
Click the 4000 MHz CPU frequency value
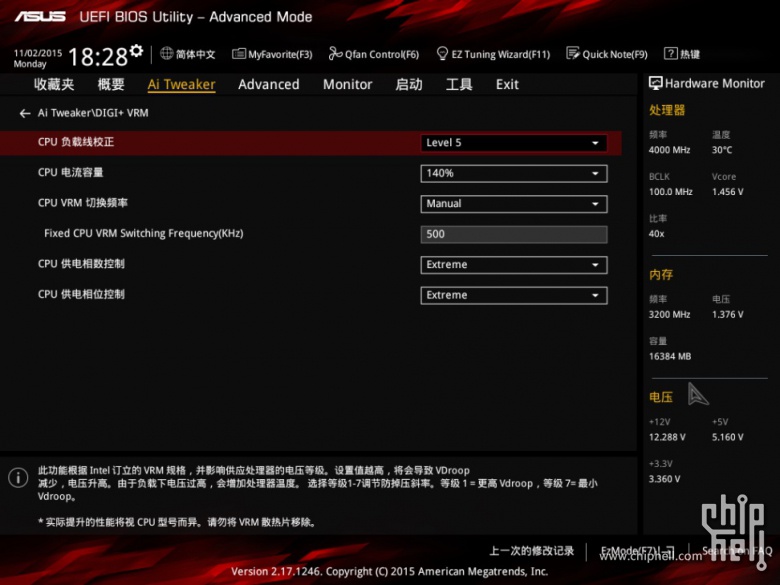[x=670, y=150]
